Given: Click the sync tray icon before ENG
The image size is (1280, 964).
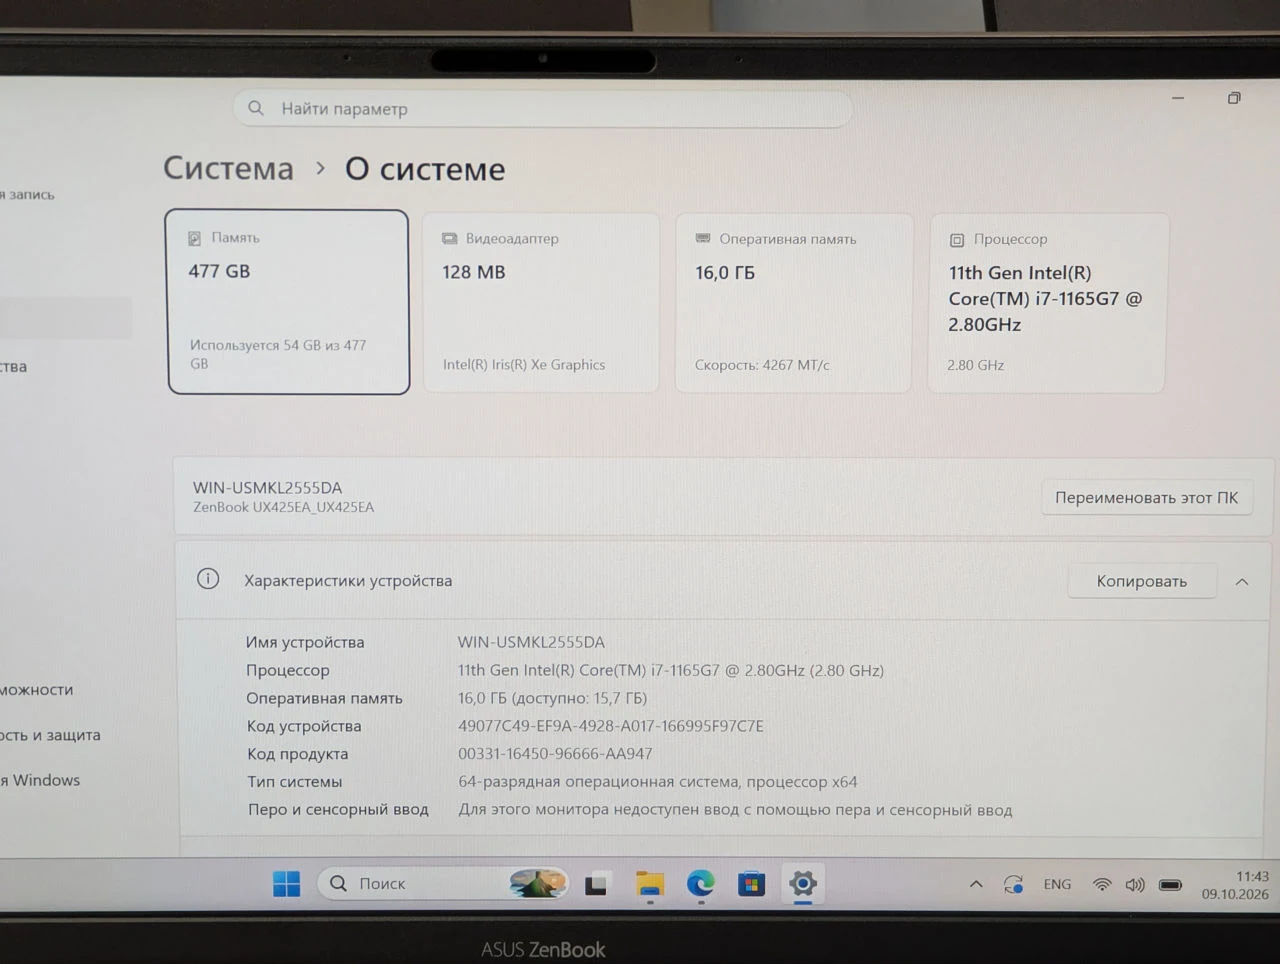Looking at the screenshot, I should tap(1014, 884).
